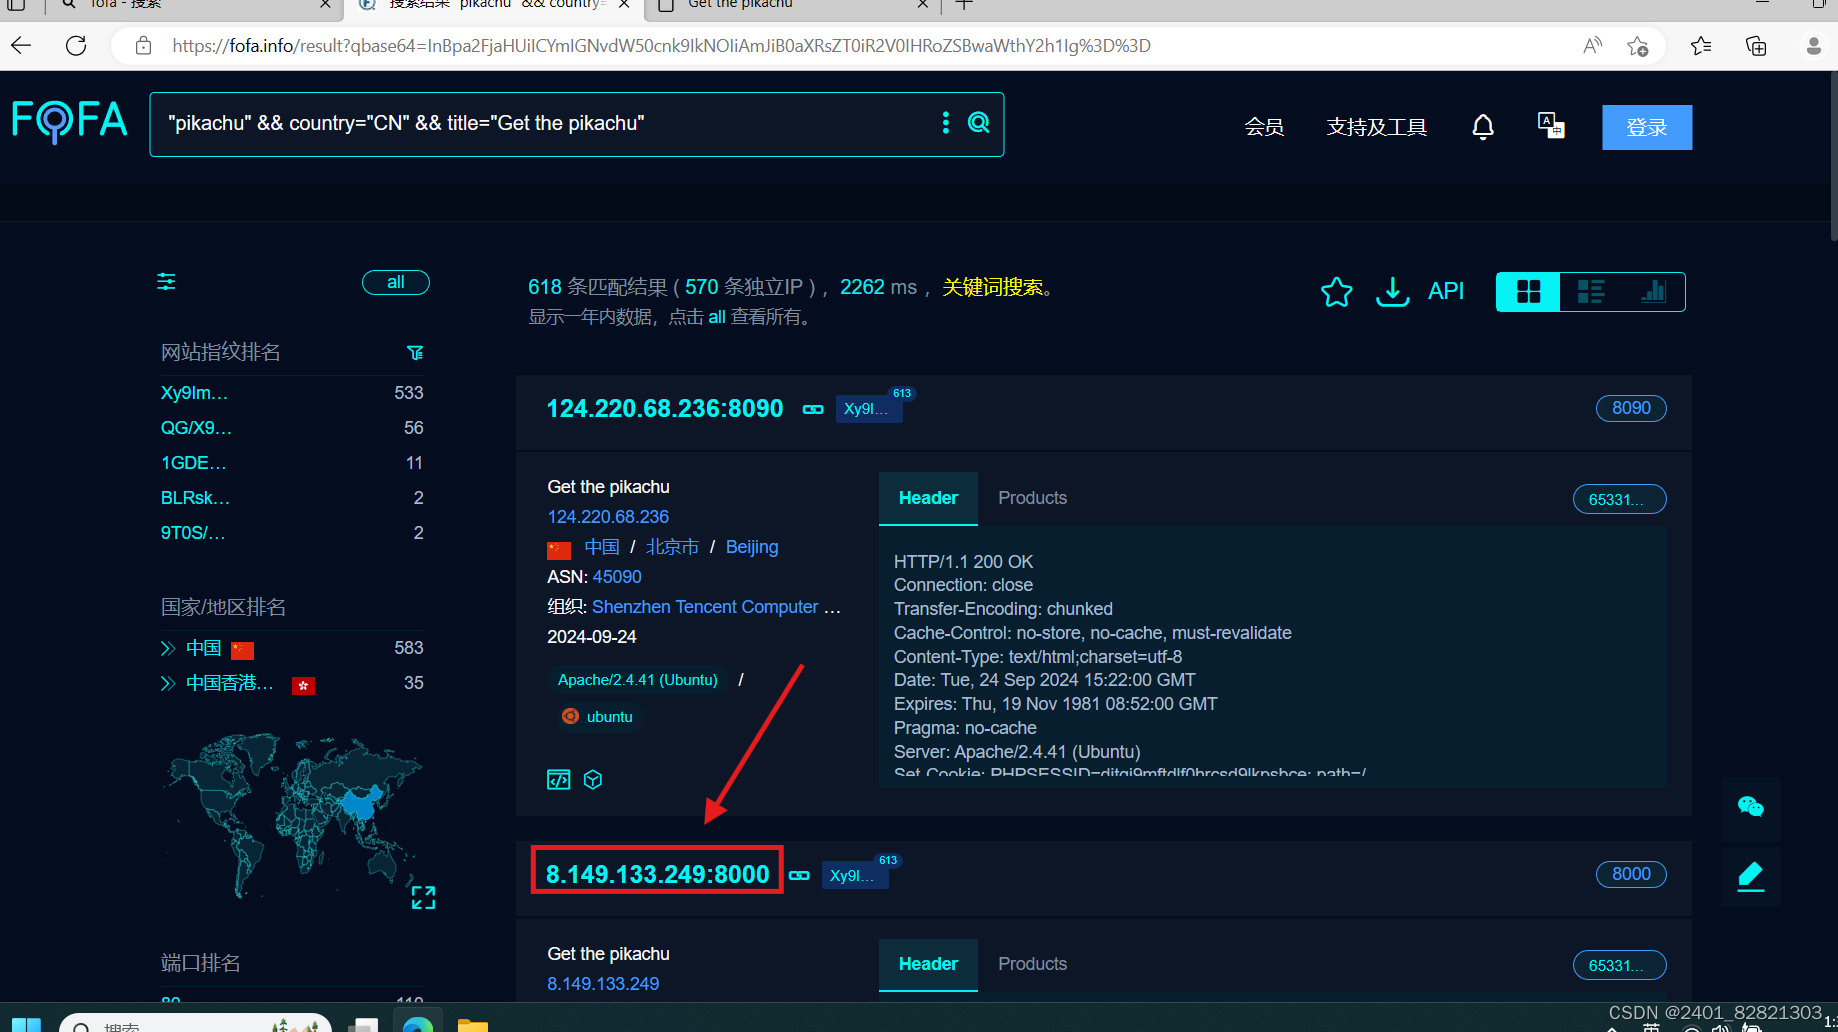
Task: Expand the 中国 country entry
Action: 168,649
